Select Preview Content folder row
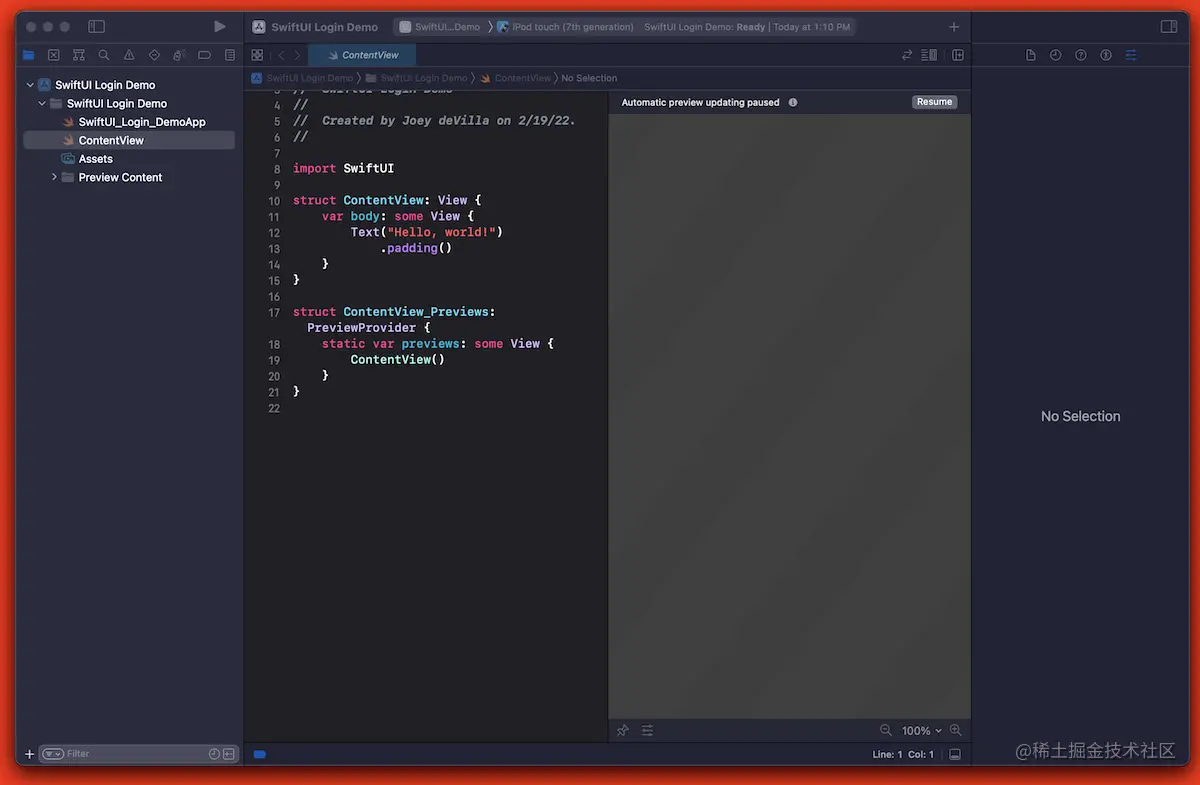The width and height of the screenshot is (1200, 785). tap(129, 177)
